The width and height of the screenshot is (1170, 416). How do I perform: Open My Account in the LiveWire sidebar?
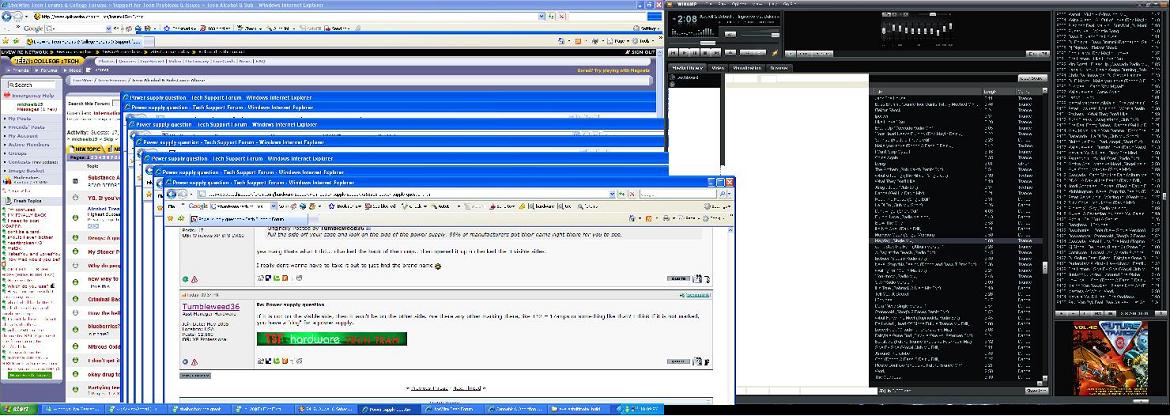(23, 136)
